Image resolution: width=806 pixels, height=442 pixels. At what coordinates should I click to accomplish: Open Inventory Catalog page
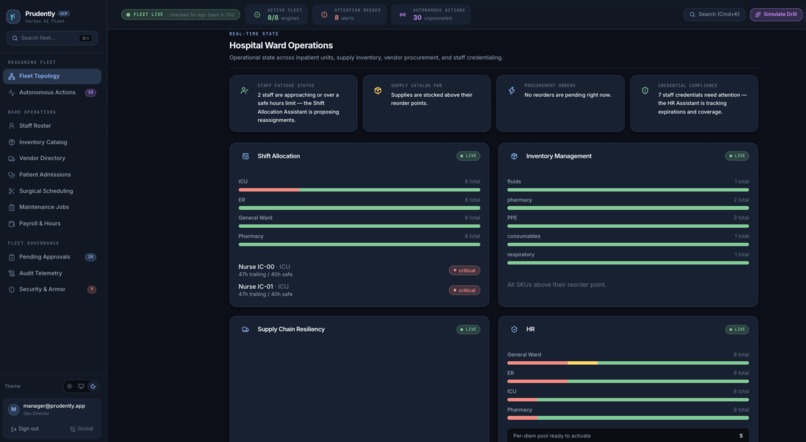52,142
